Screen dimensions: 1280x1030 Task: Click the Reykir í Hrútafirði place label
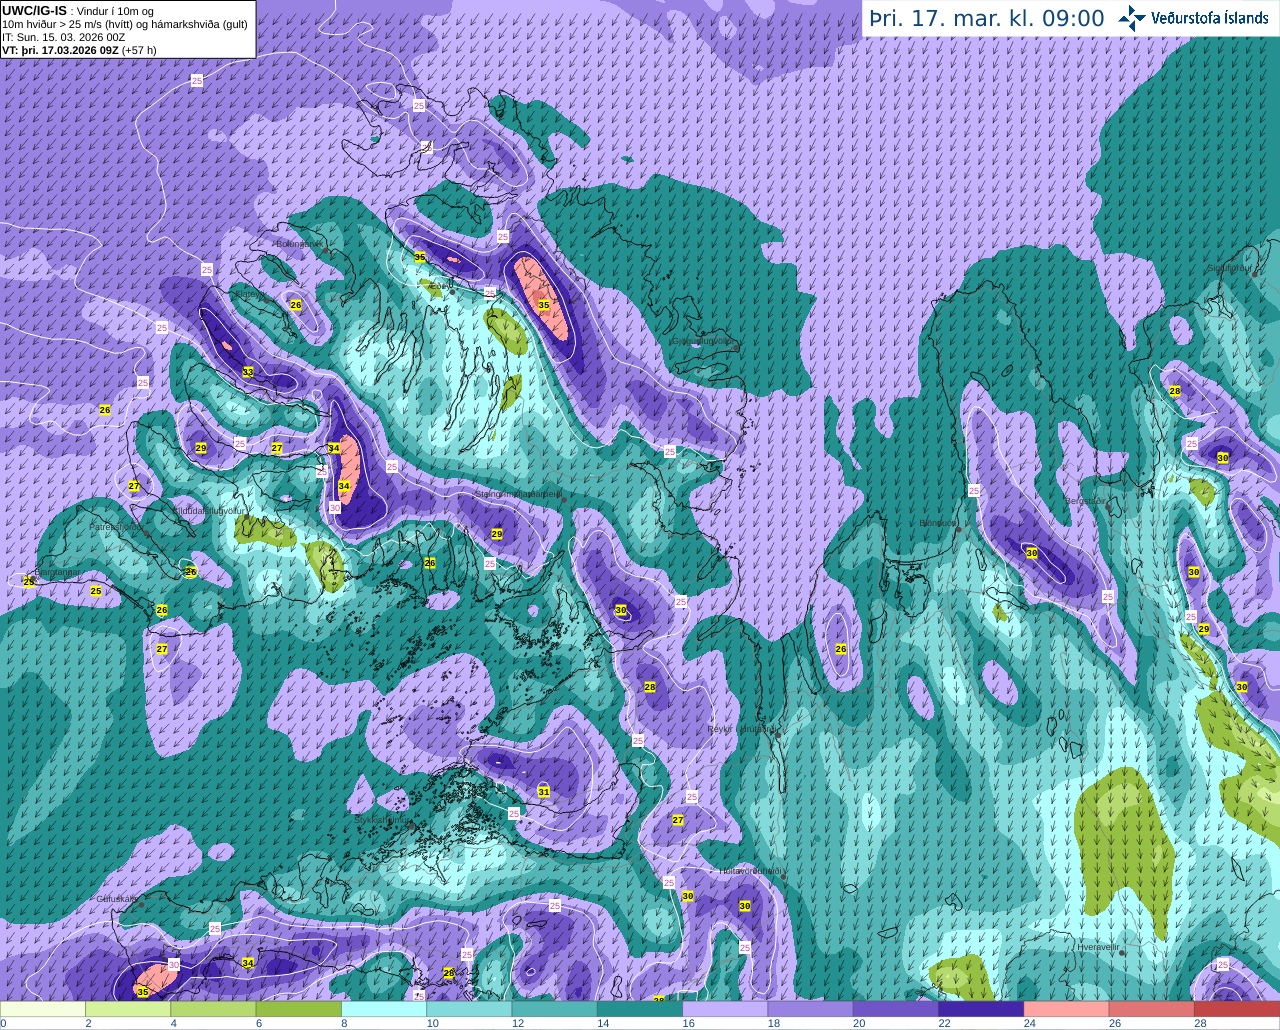click(743, 729)
